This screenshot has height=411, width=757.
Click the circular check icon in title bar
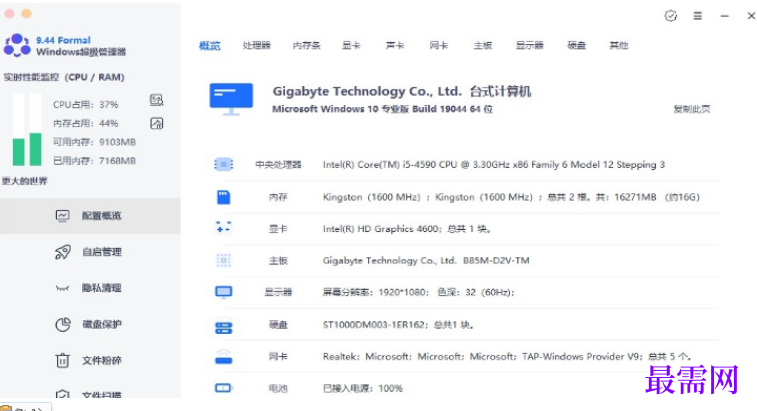[x=671, y=16]
